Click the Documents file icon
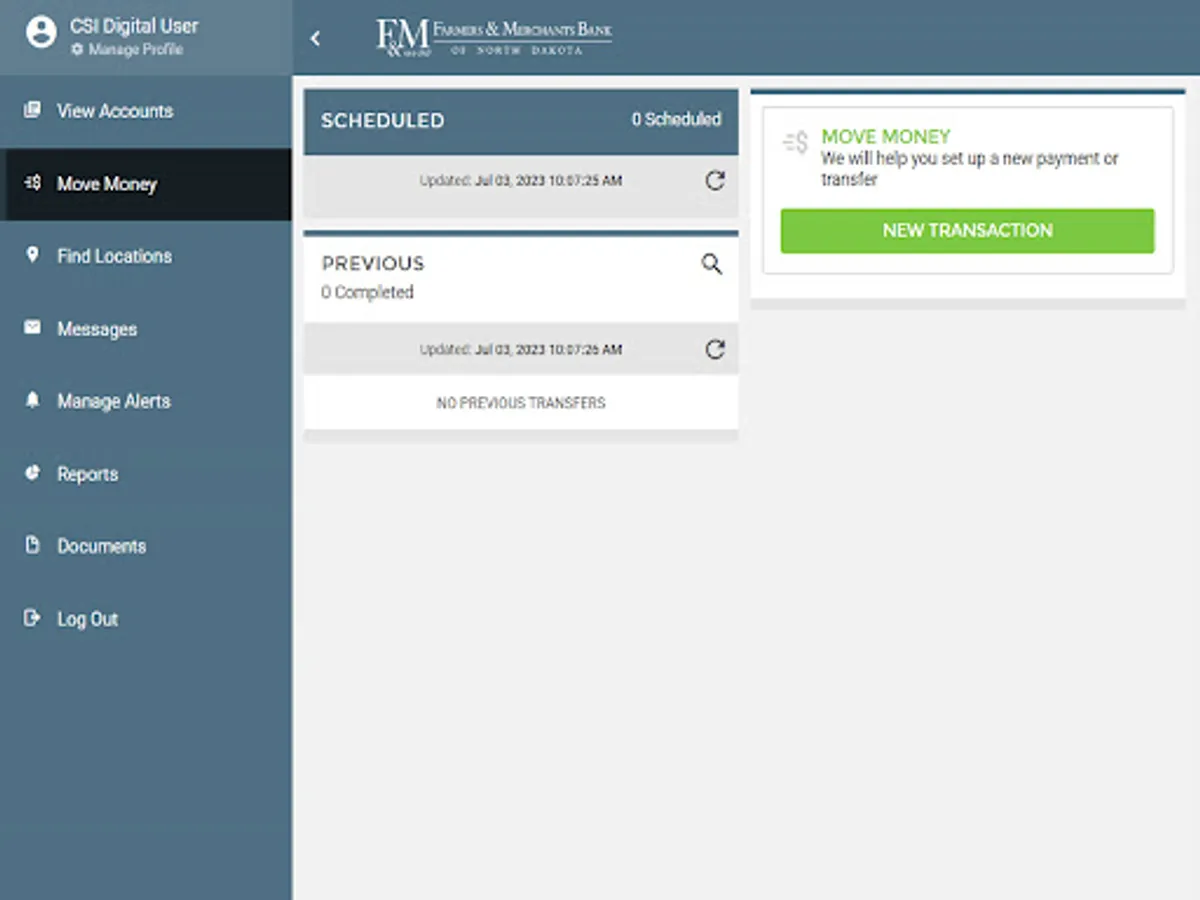The height and width of the screenshot is (900, 1200). click(x=30, y=546)
